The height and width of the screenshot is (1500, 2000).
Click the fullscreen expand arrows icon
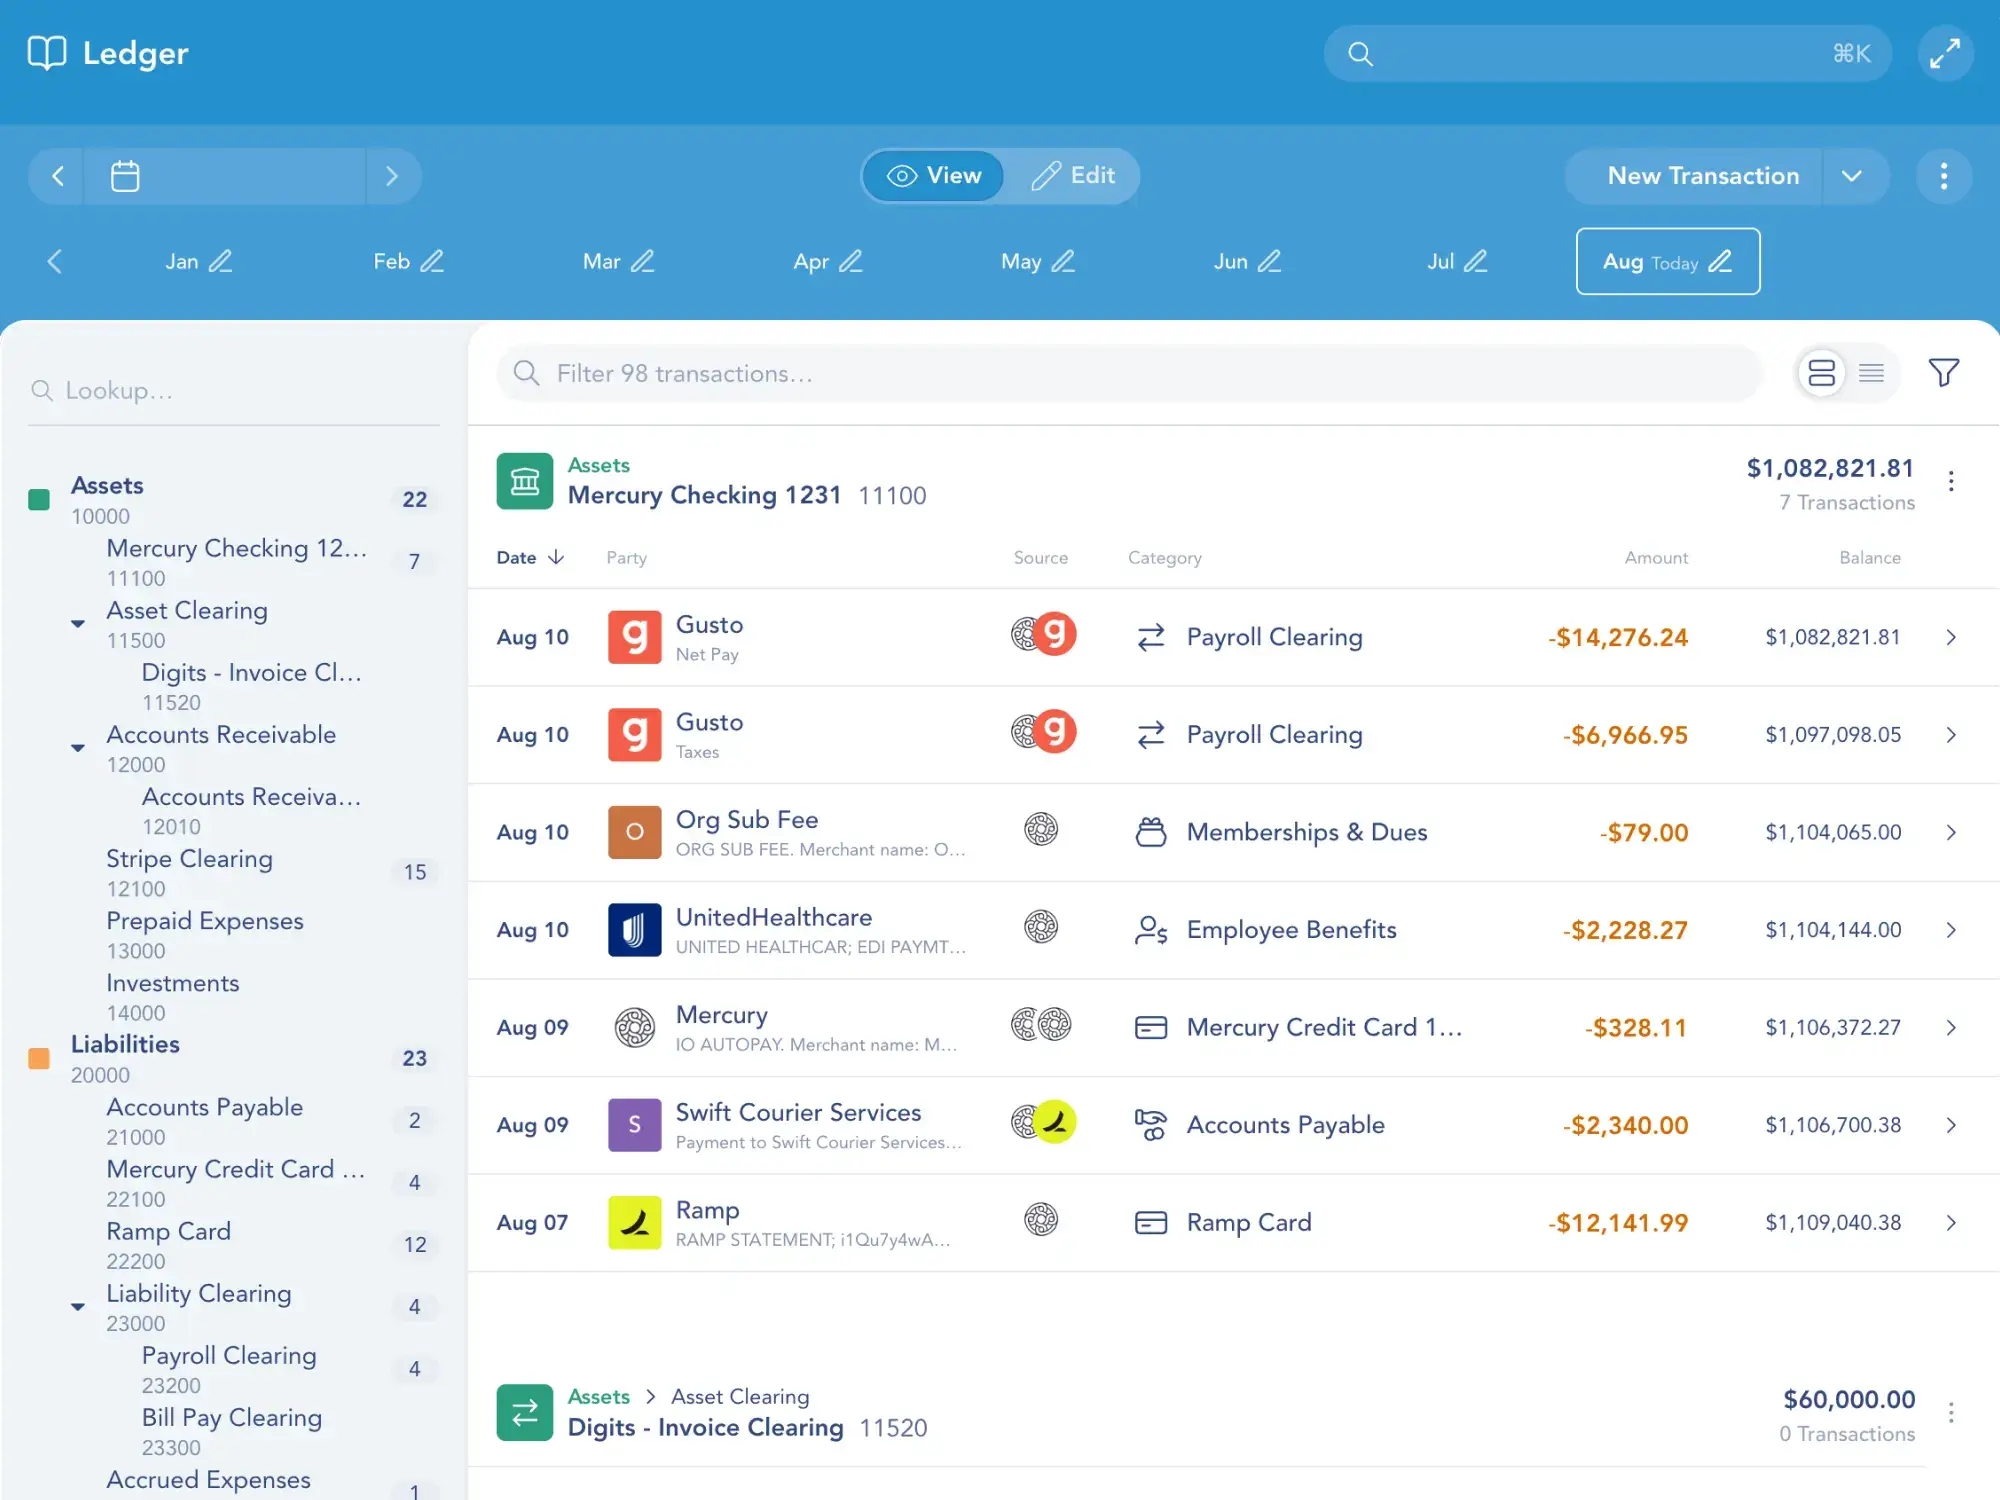pyautogui.click(x=1945, y=53)
